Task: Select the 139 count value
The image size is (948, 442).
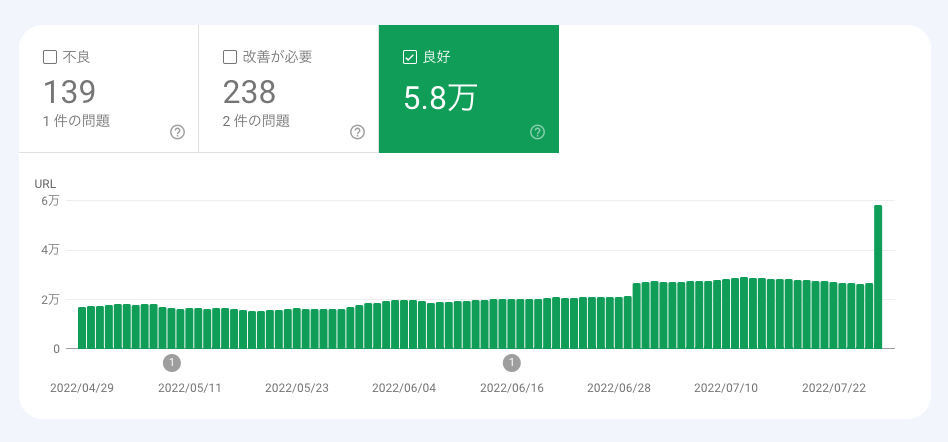Action: [70, 93]
